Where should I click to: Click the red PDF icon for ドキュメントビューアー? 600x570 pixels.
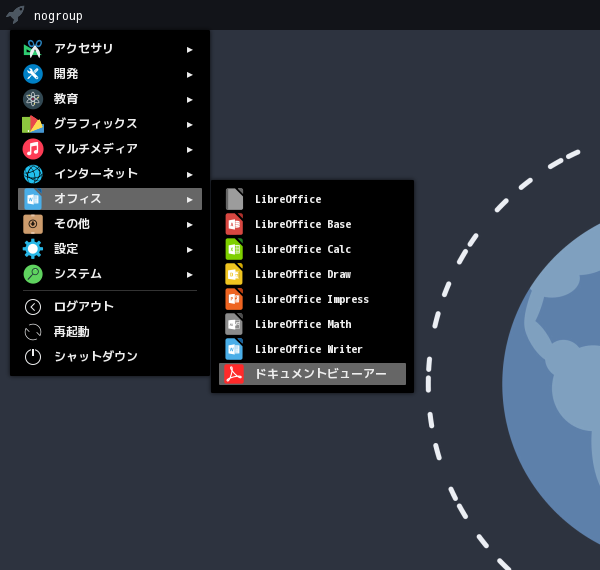(234, 374)
